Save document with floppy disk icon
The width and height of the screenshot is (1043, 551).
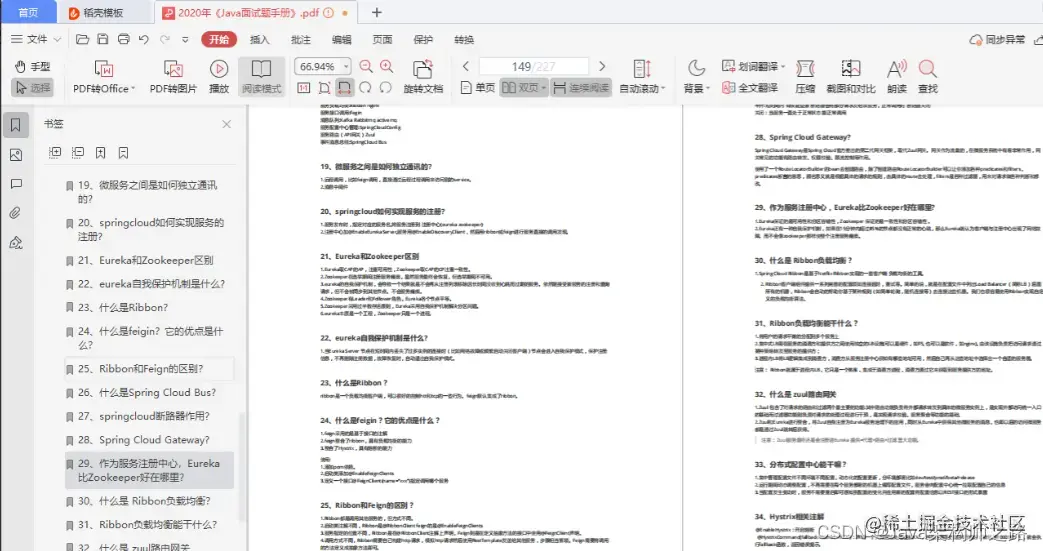point(102,39)
